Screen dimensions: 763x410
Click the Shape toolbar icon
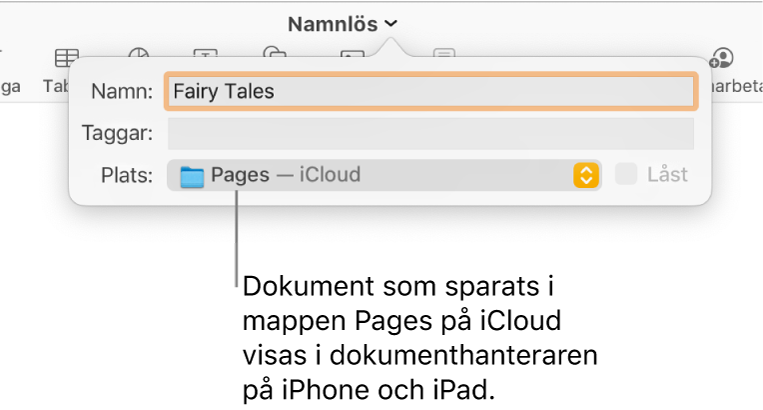point(274,55)
